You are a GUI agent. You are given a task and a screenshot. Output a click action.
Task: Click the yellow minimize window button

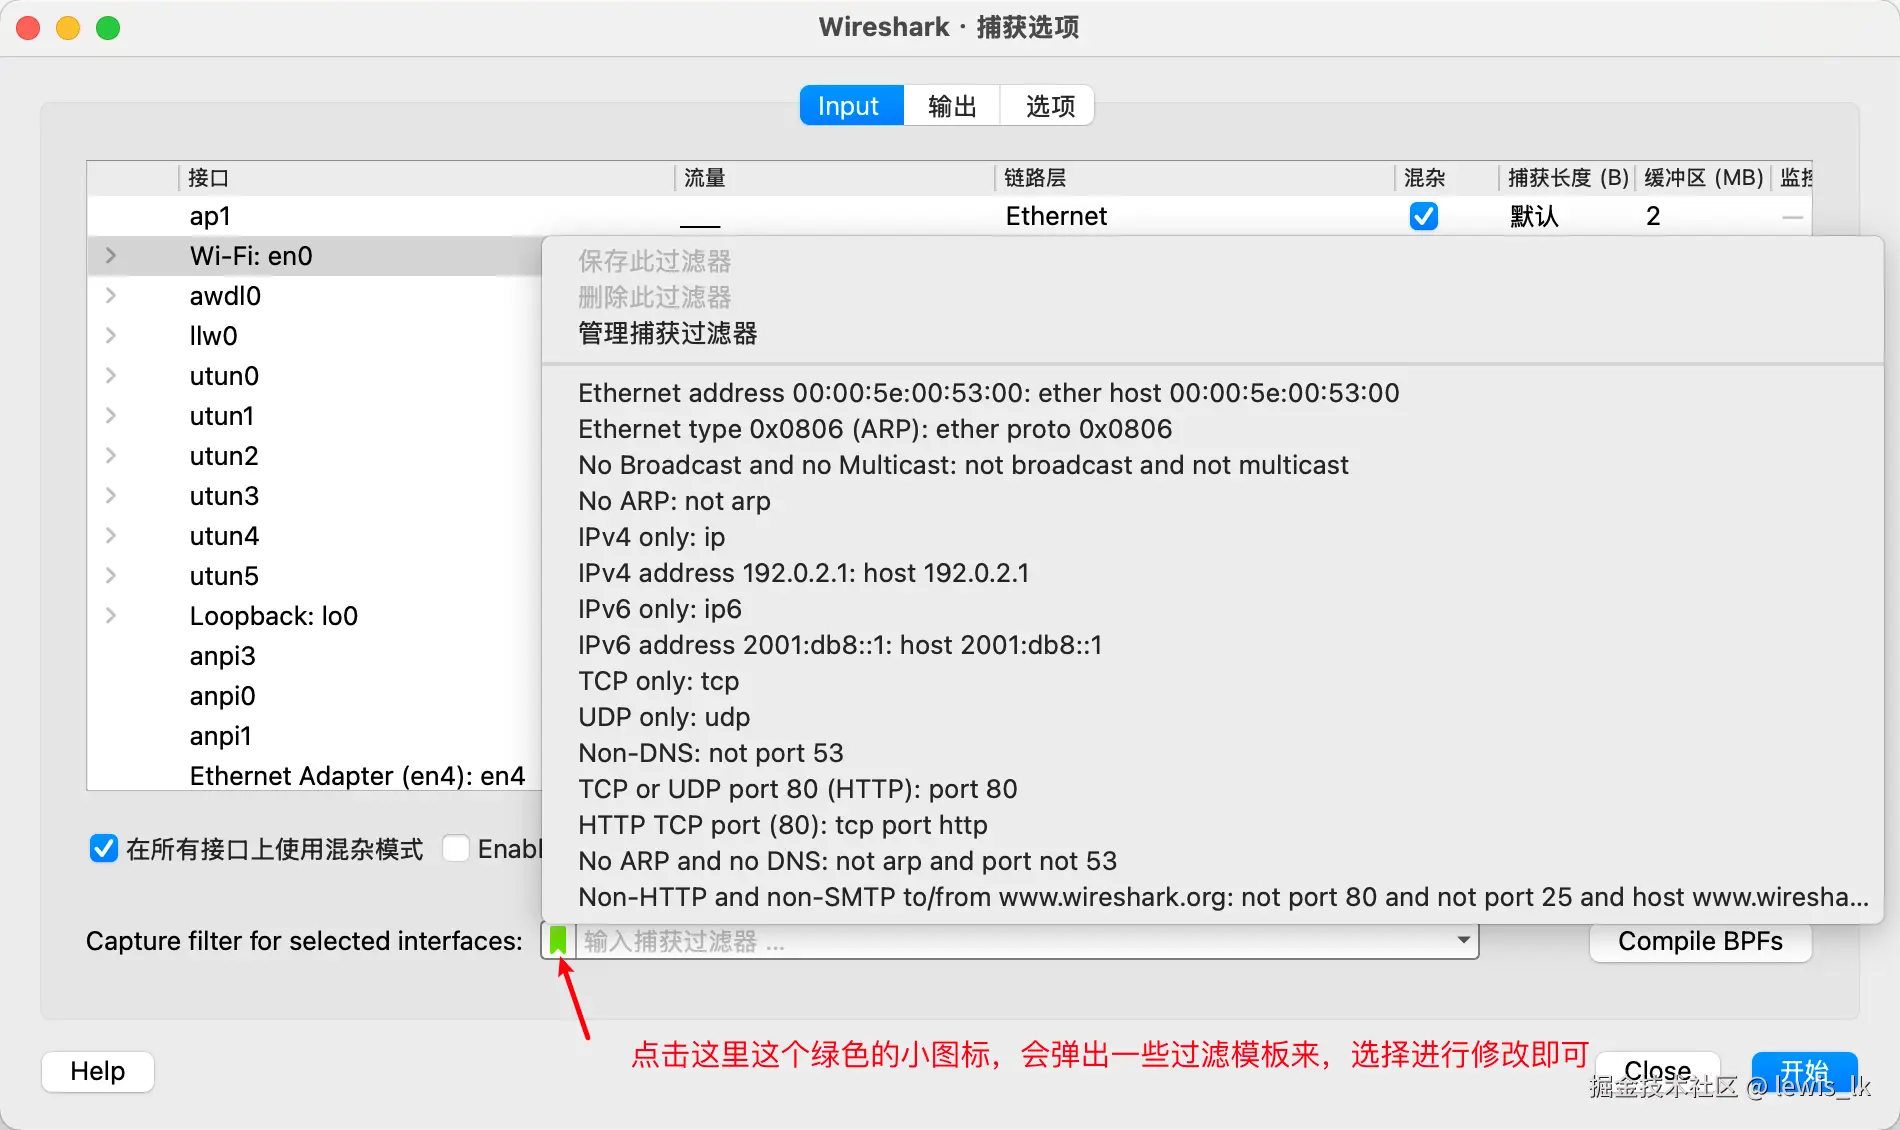pyautogui.click(x=68, y=28)
